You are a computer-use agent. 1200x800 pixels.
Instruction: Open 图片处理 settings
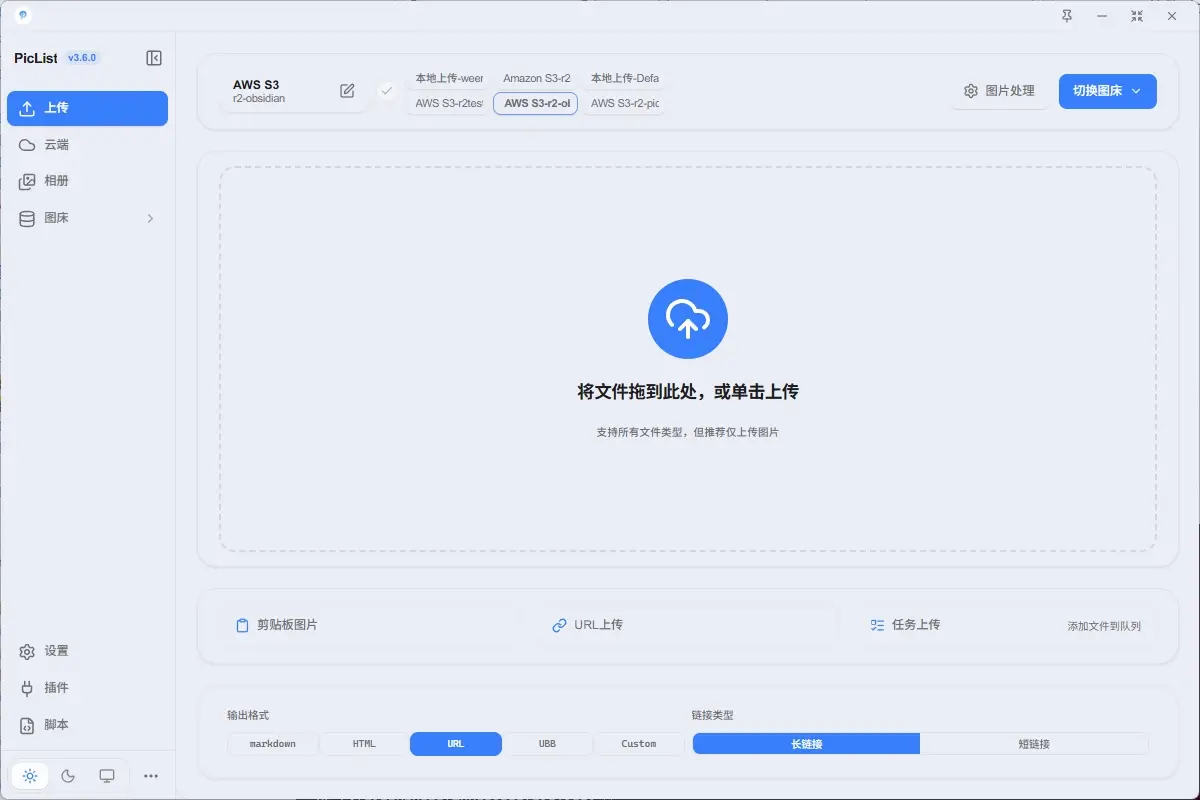pyautogui.click(x=999, y=91)
